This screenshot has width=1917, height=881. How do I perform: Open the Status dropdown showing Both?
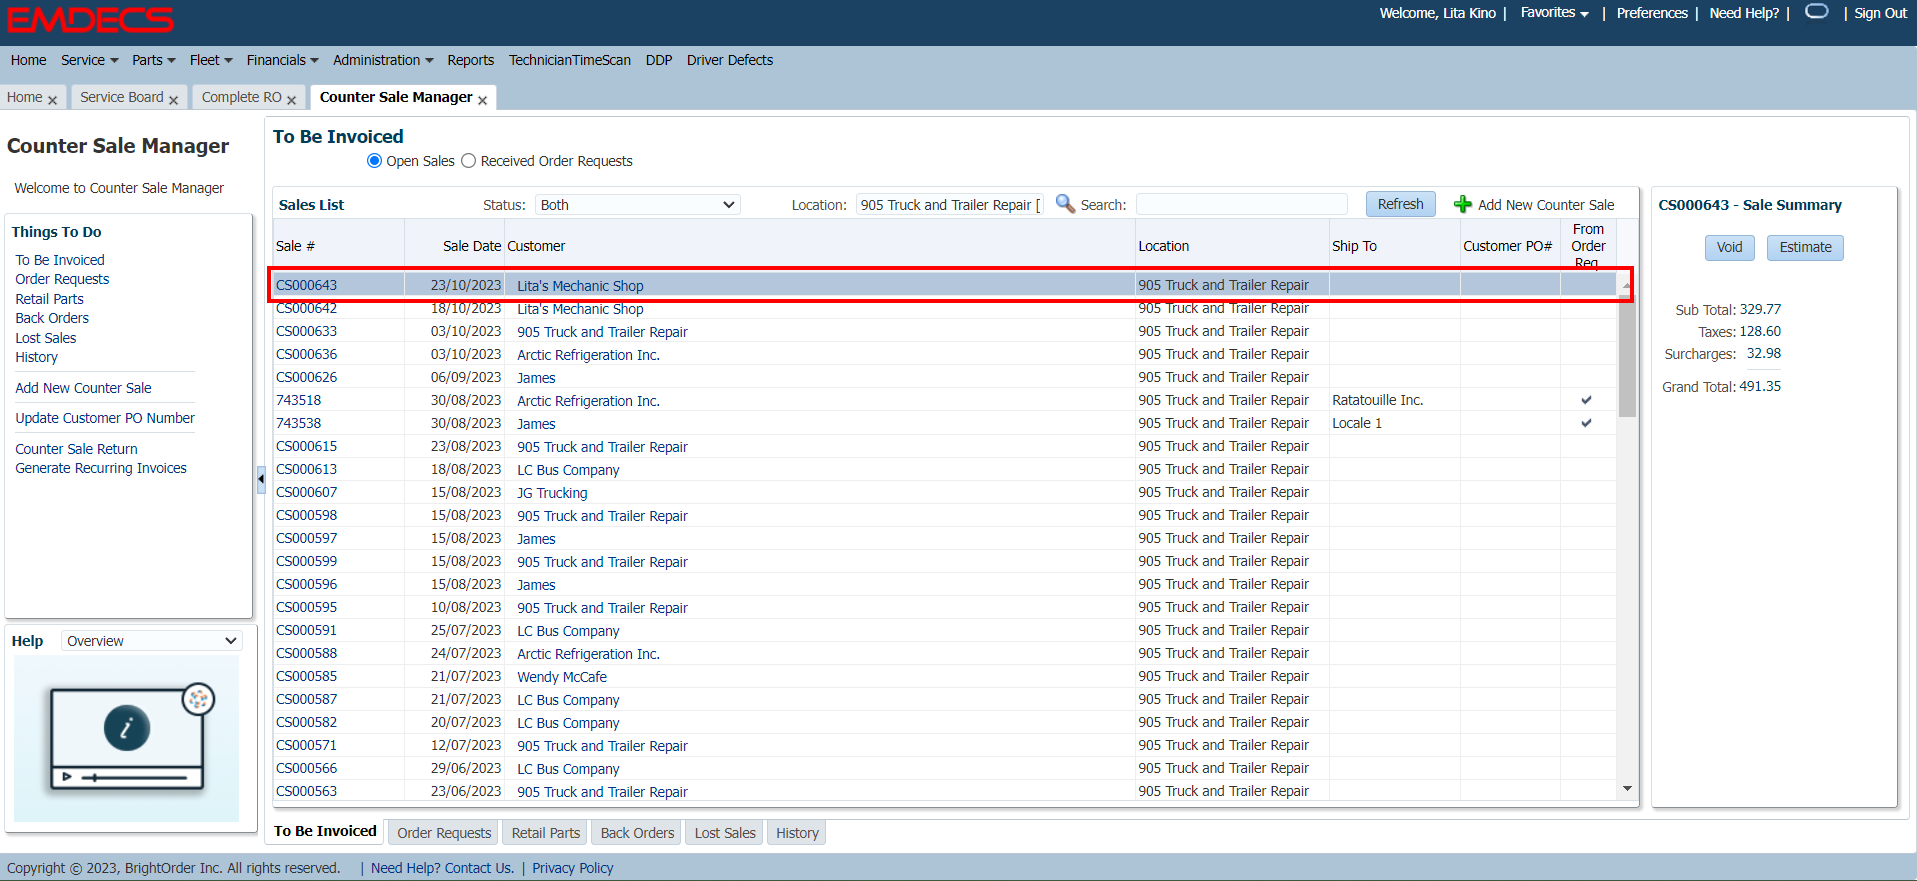tap(637, 205)
